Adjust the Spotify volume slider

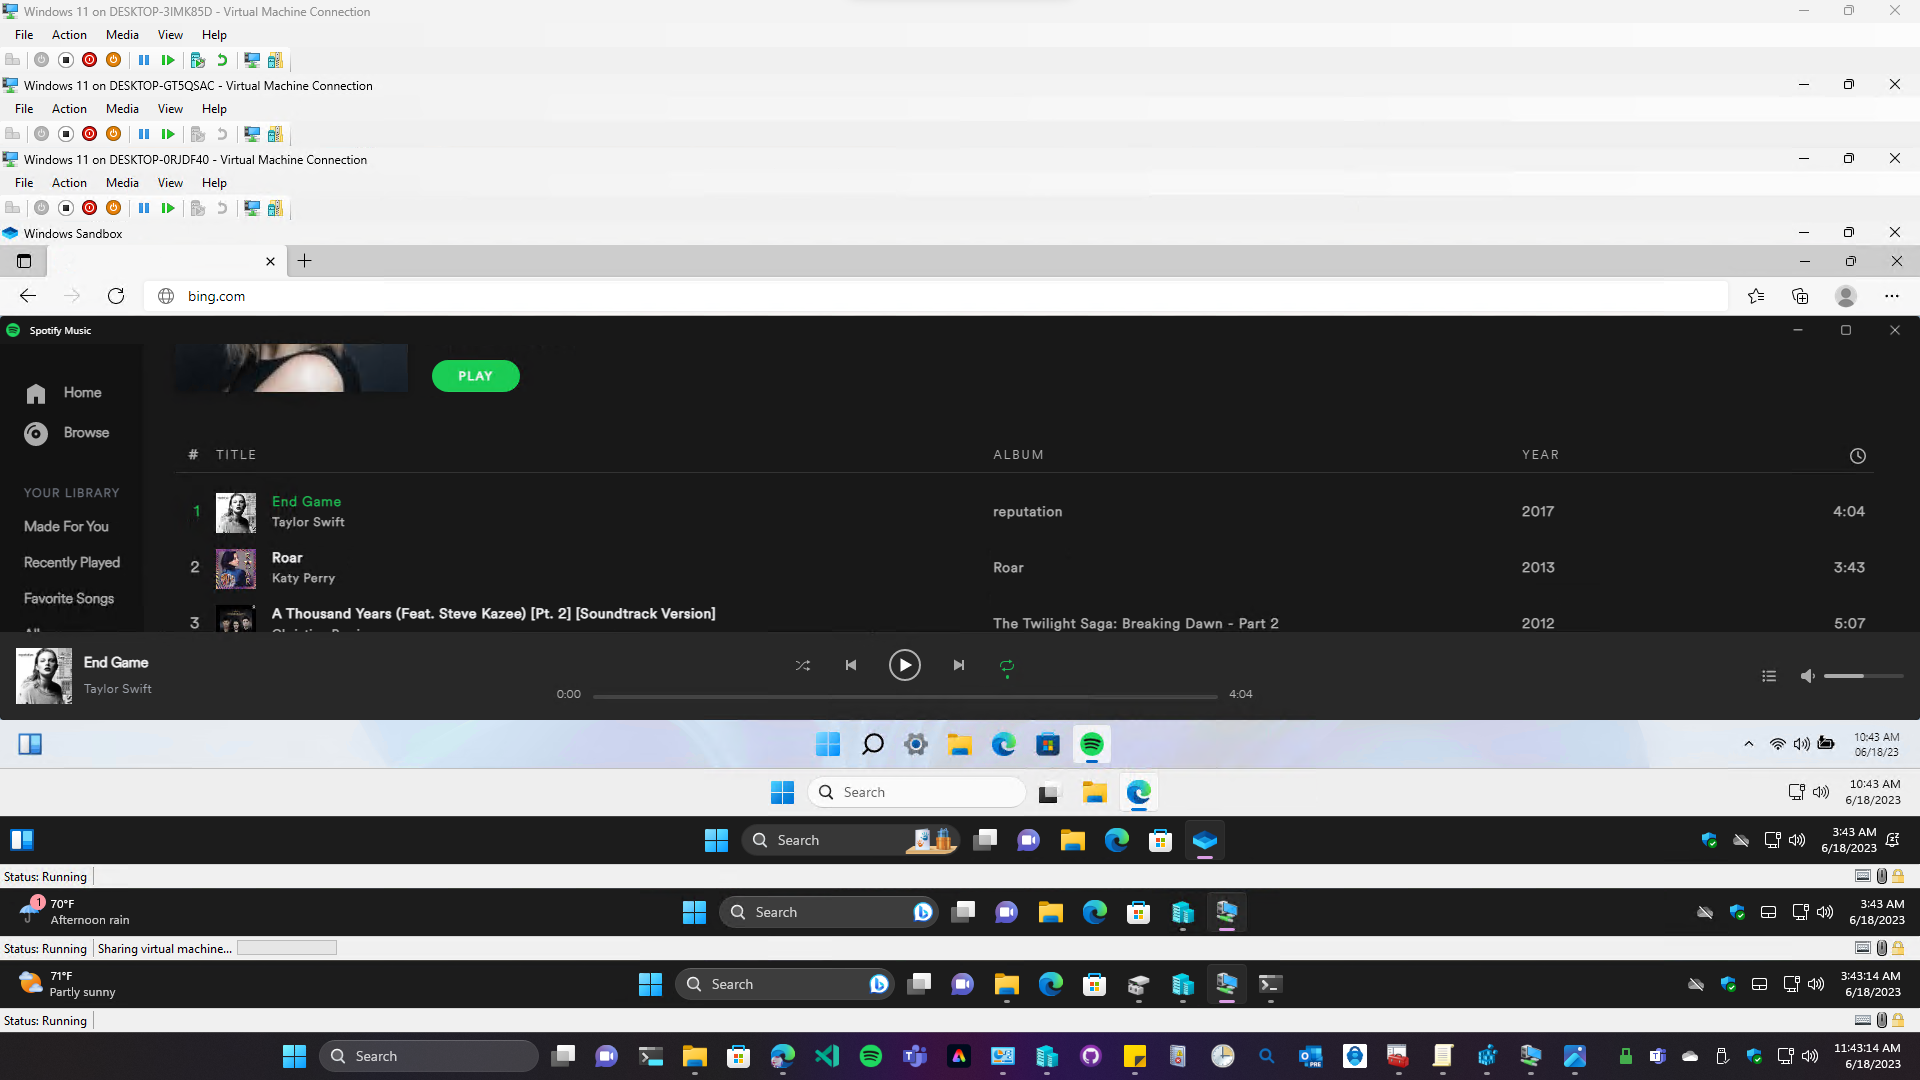point(1862,676)
